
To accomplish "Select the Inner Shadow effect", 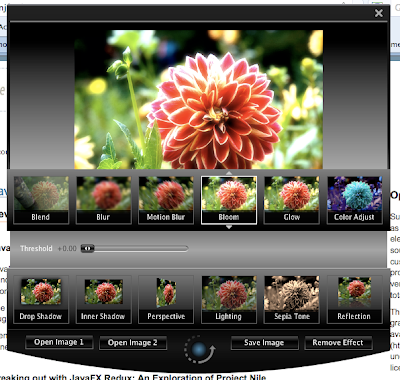I will coord(104,299).
